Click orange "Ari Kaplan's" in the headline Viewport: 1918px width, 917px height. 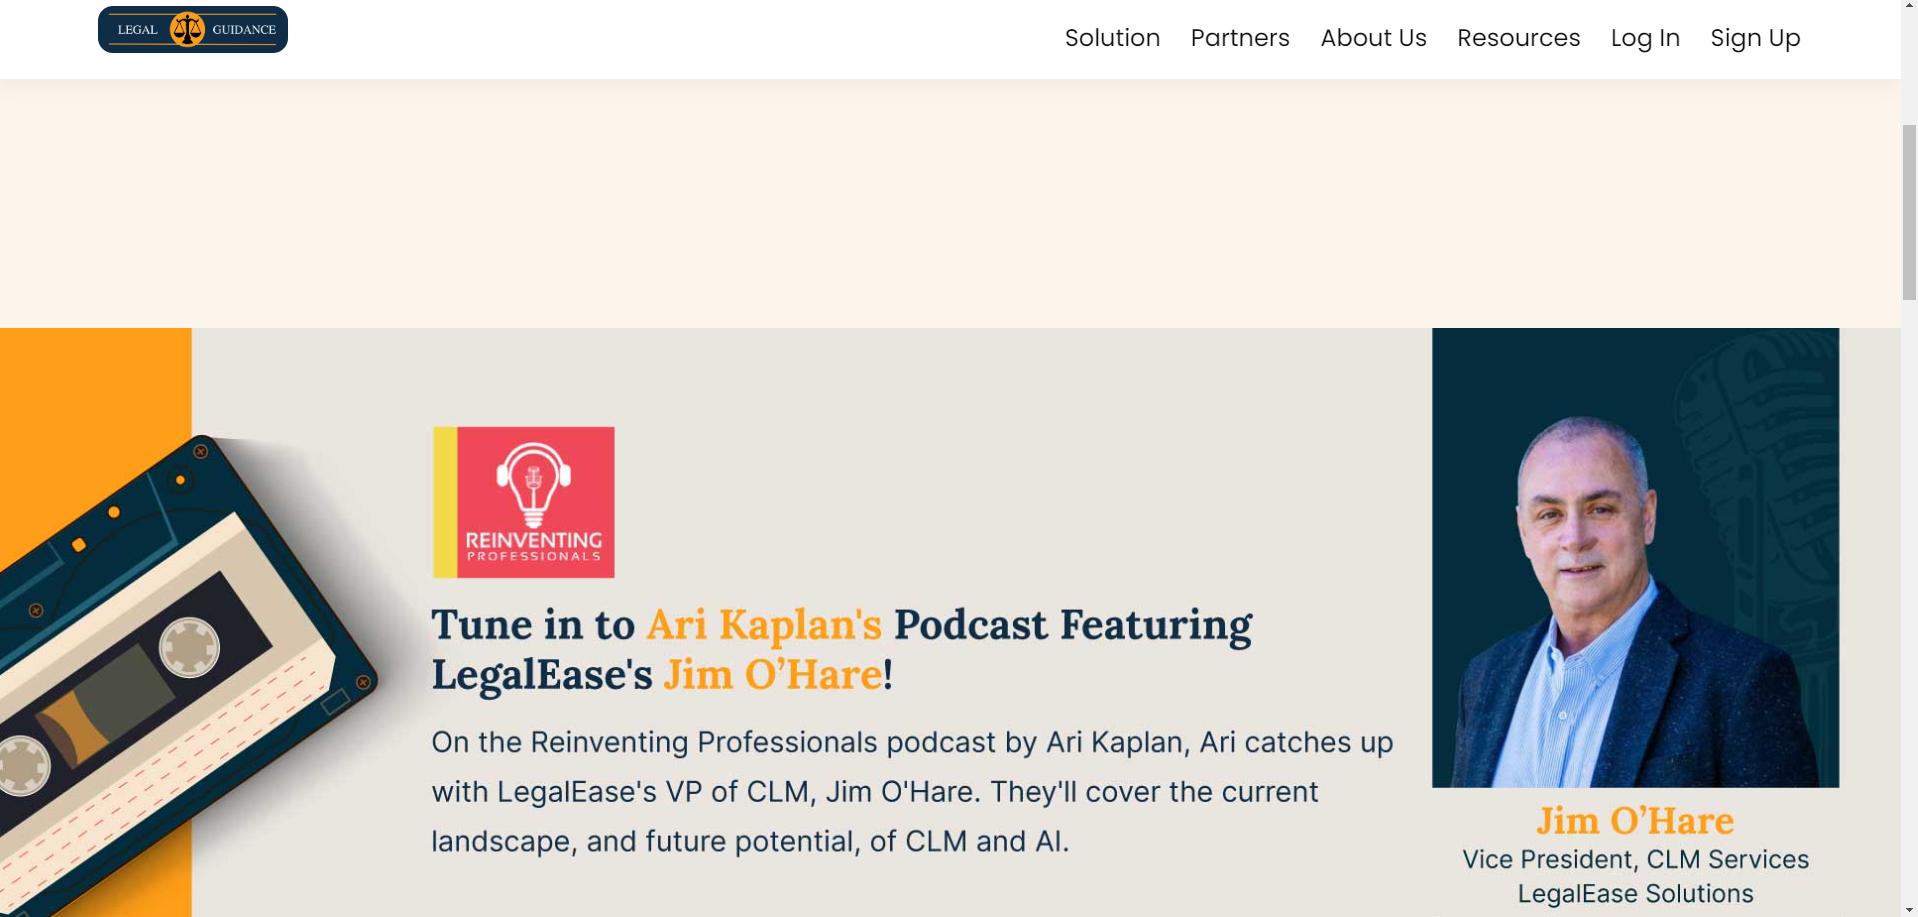[764, 625]
